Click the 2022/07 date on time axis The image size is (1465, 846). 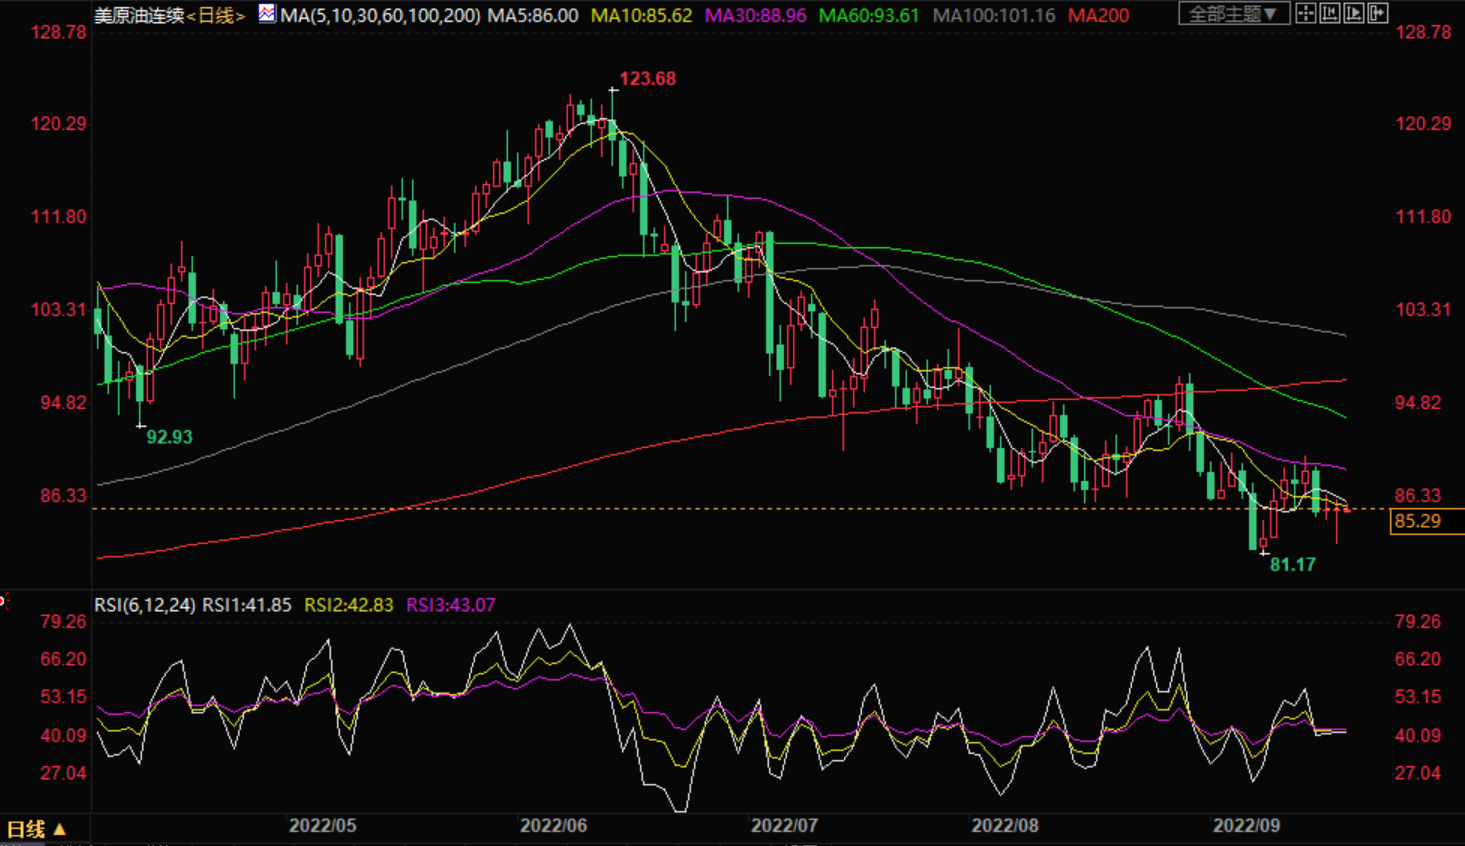[784, 826]
